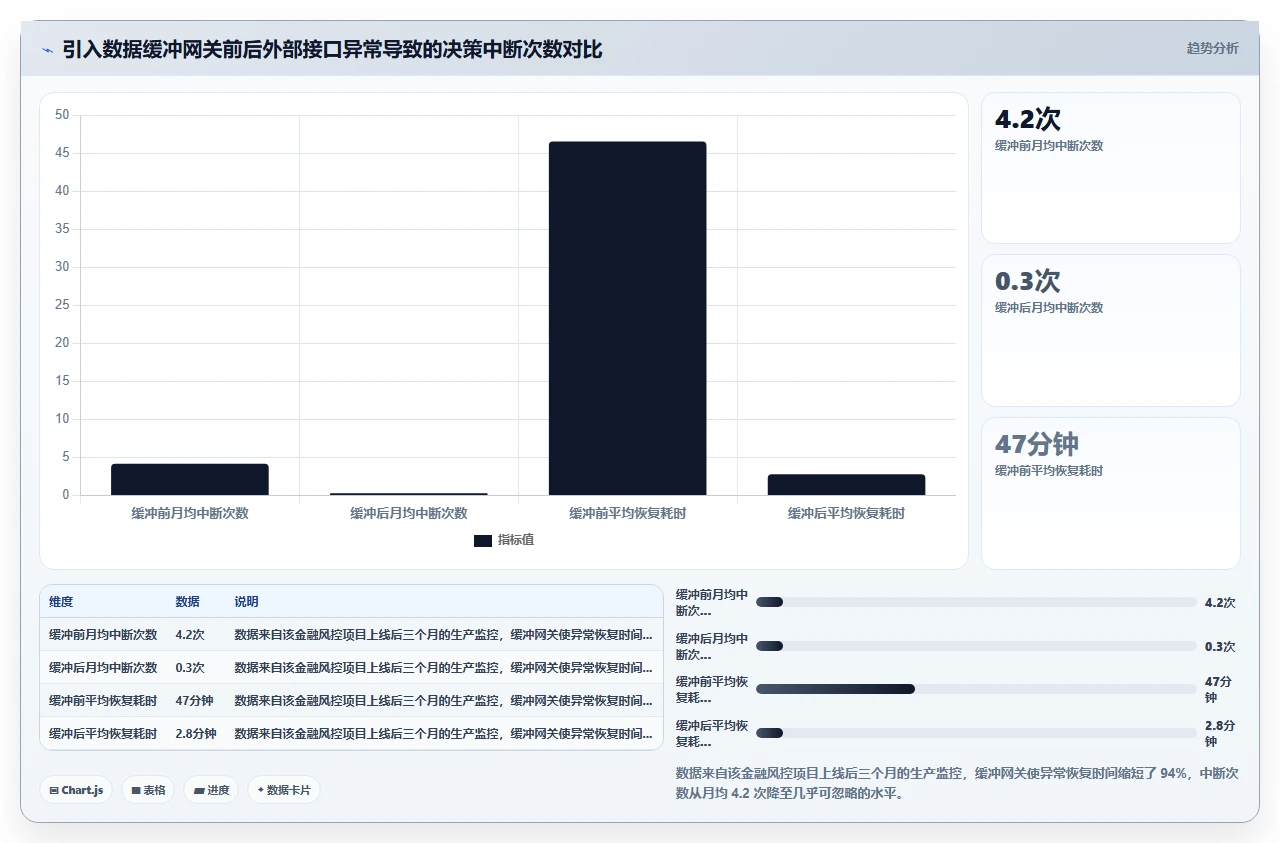Click the 进度 tag button
The height and width of the screenshot is (843, 1280).
[x=211, y=790]
